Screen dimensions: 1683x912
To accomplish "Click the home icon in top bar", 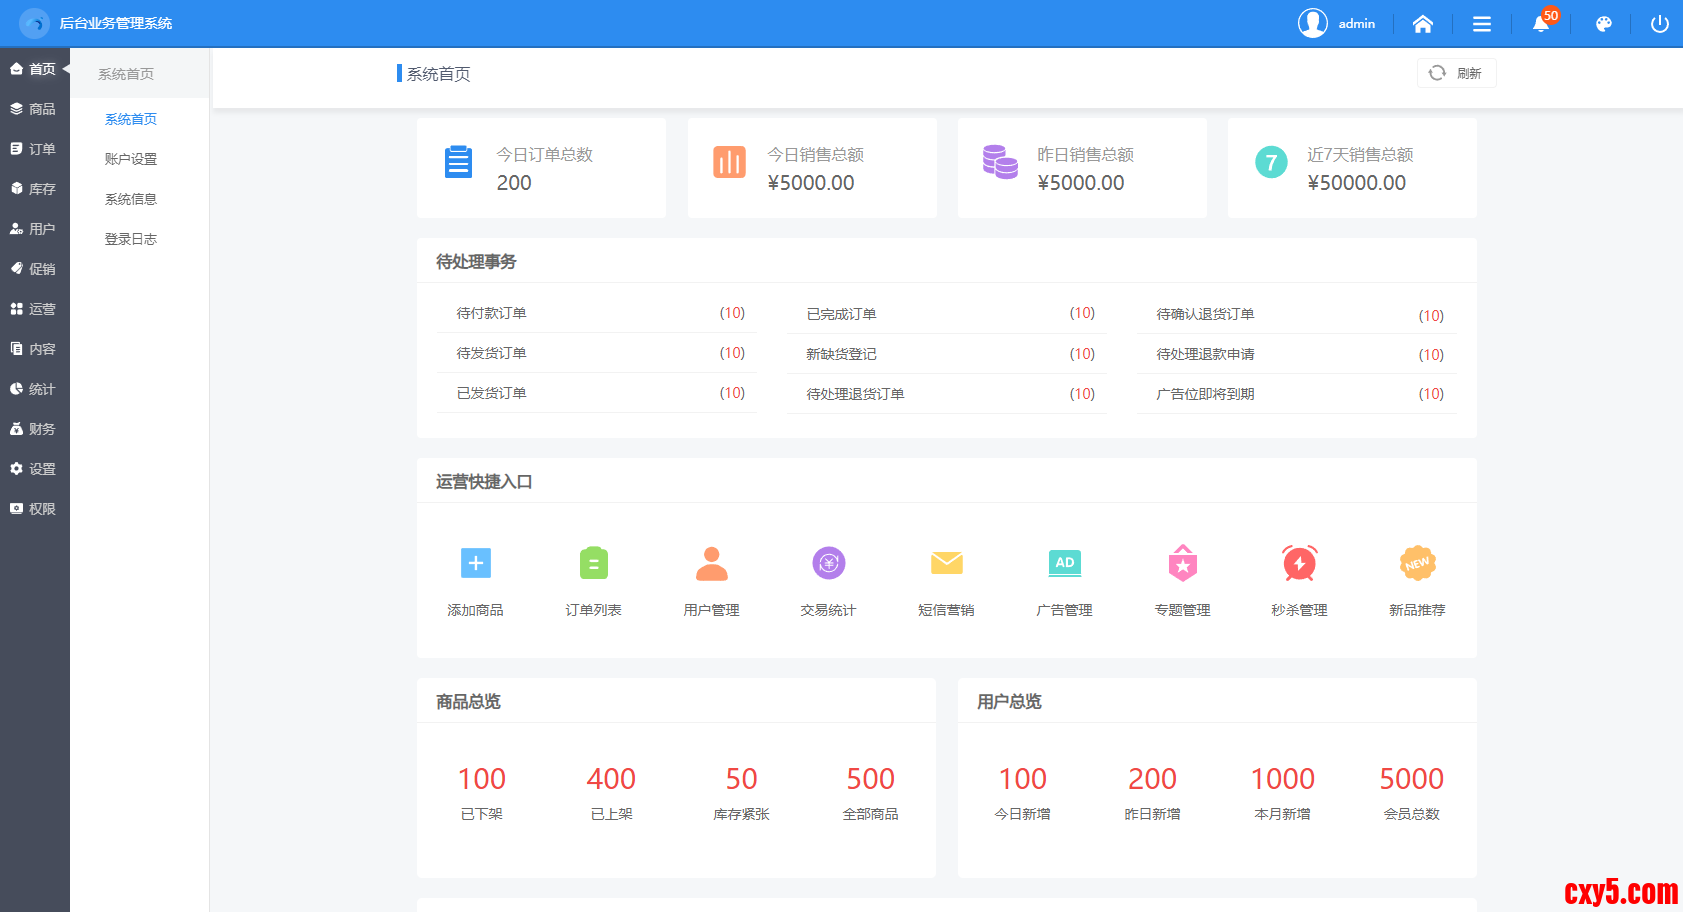I will (1422, 24).
